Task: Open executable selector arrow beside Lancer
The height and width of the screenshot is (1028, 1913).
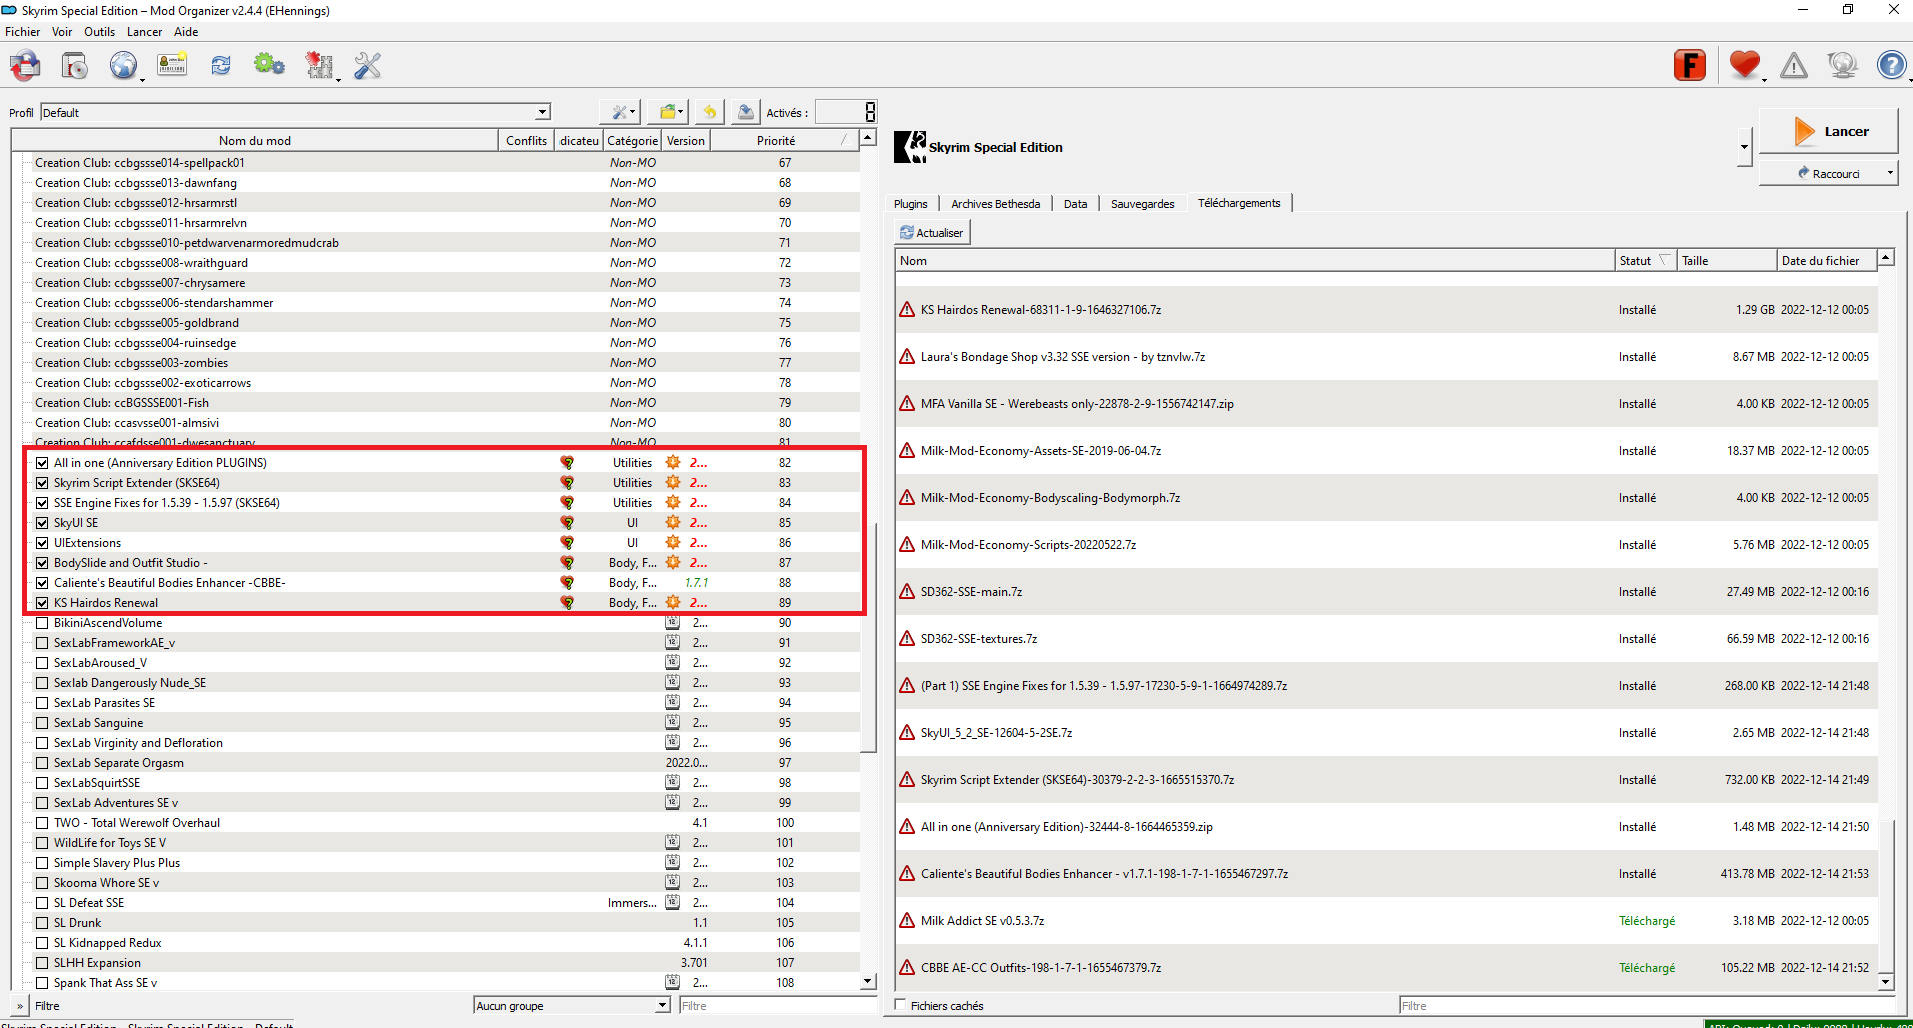Action: click(1744, 147)
